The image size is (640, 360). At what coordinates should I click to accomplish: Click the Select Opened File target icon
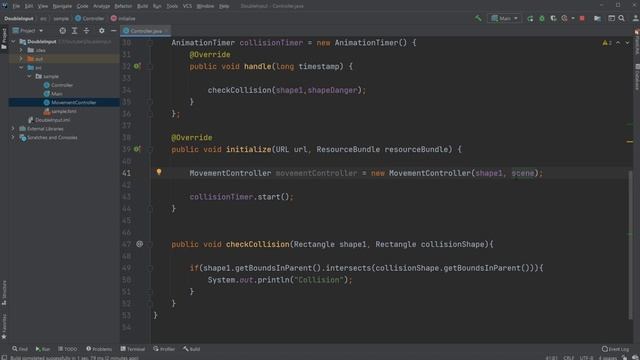coord(62,31)
